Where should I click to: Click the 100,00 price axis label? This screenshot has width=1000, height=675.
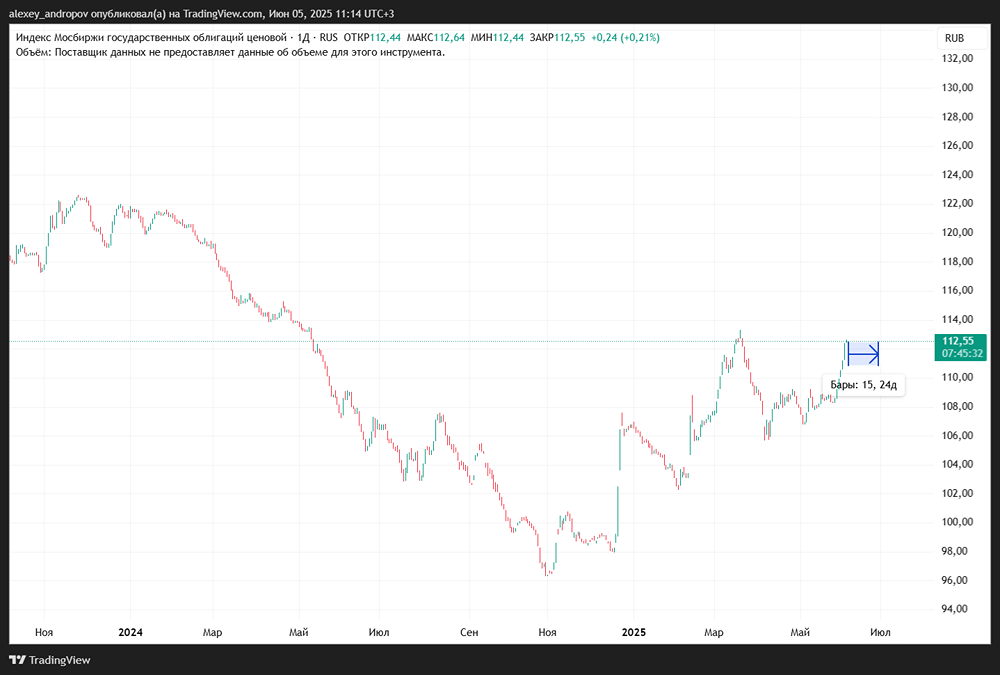tap(957, 522)
